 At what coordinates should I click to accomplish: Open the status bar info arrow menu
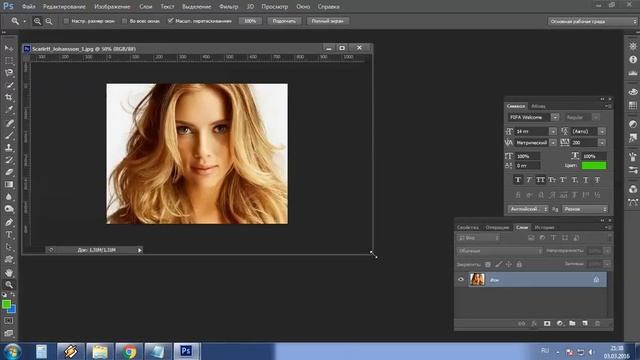click(140, 250)
